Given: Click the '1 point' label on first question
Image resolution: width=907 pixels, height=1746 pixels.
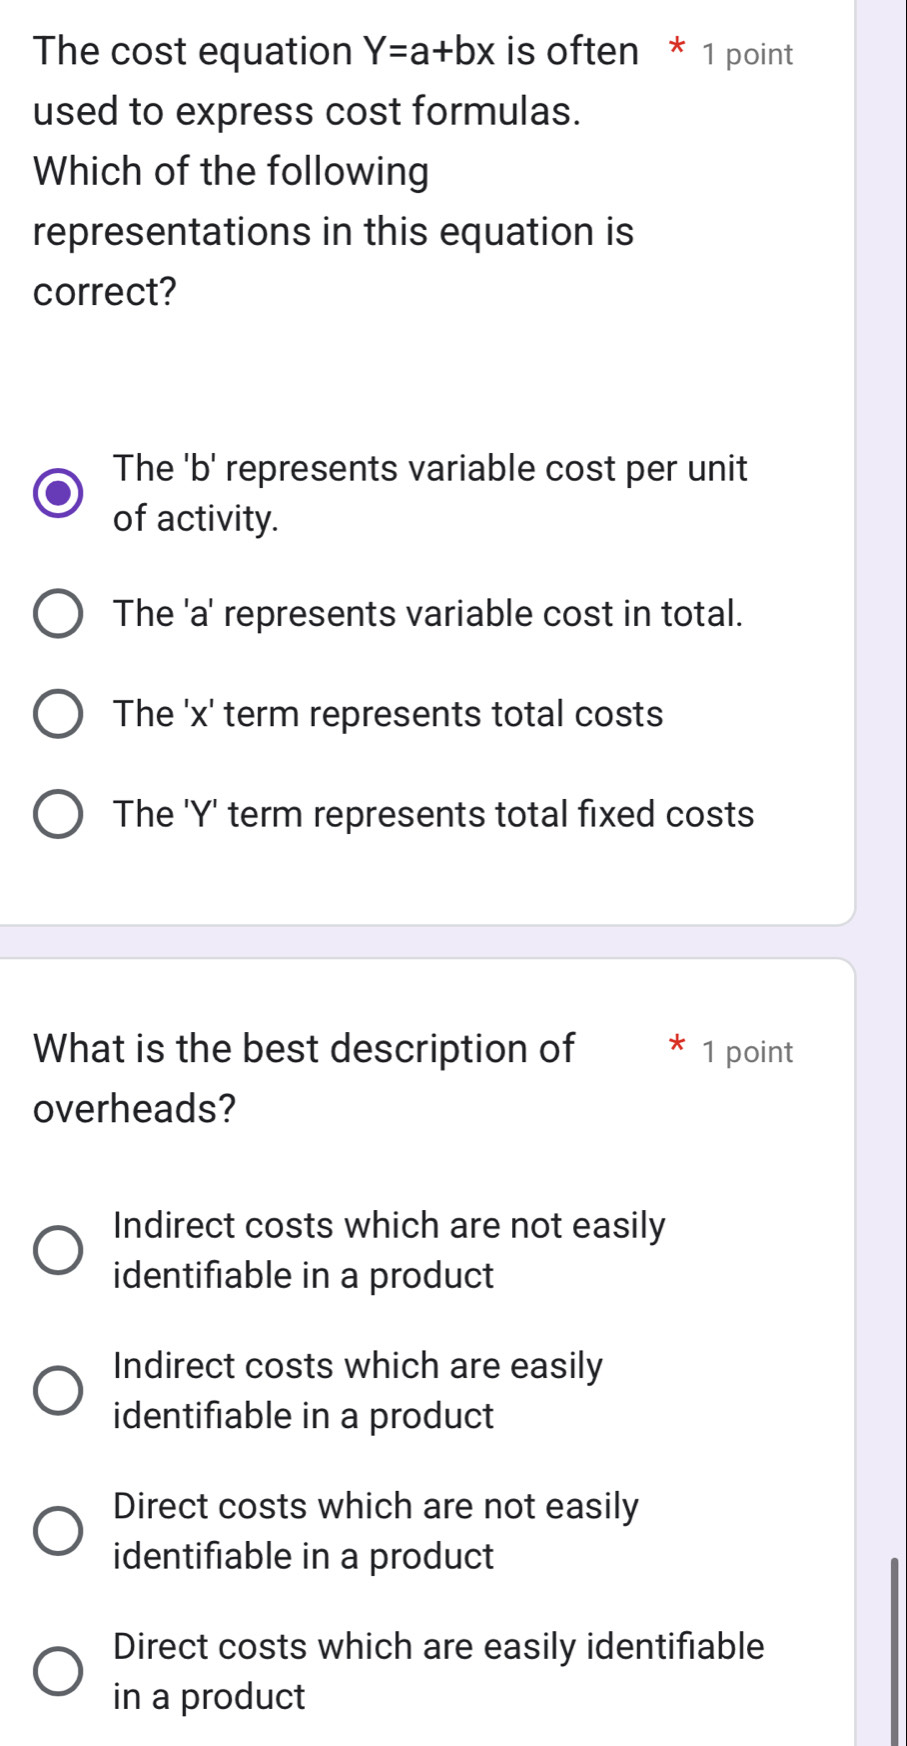Looking at the screenshot, I should pos(747,54).
